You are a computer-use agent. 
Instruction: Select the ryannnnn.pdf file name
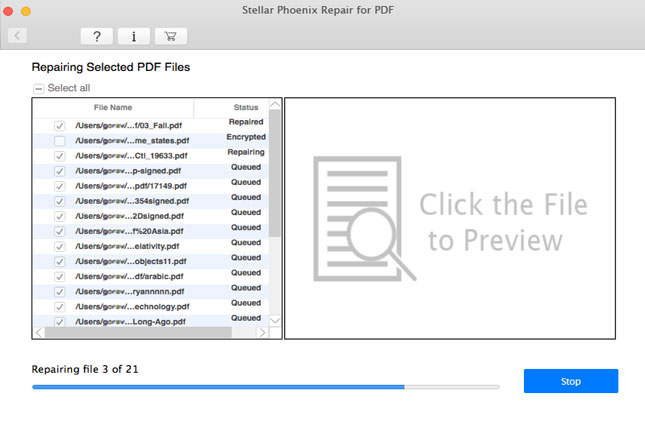click(x=130, y=292)
